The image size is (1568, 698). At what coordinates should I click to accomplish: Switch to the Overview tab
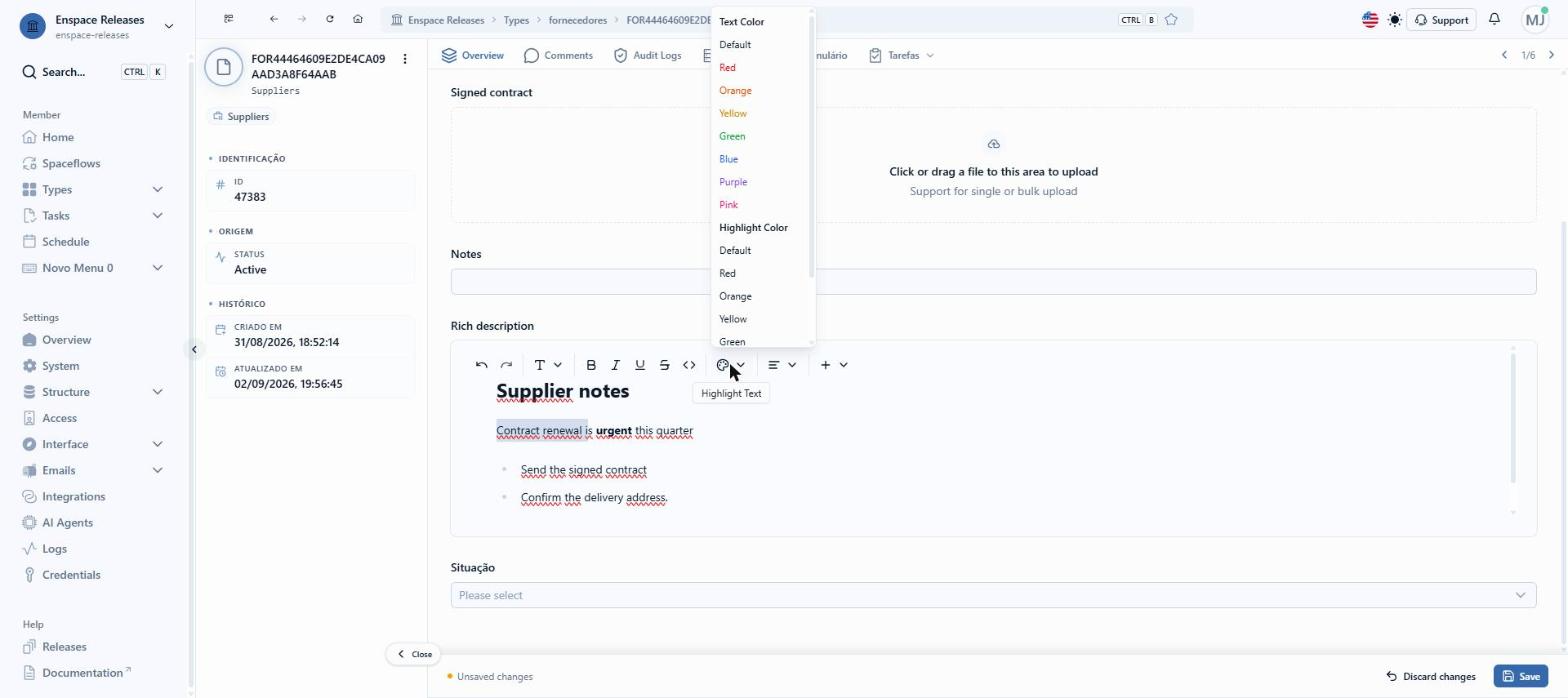472,55
